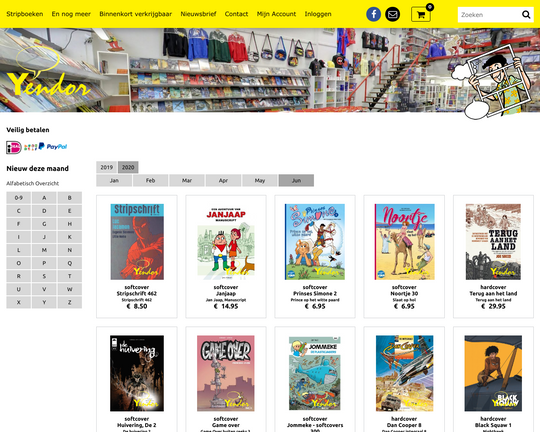Open the Stripboeken menu
540x432 pixels.
coord(25,14)
